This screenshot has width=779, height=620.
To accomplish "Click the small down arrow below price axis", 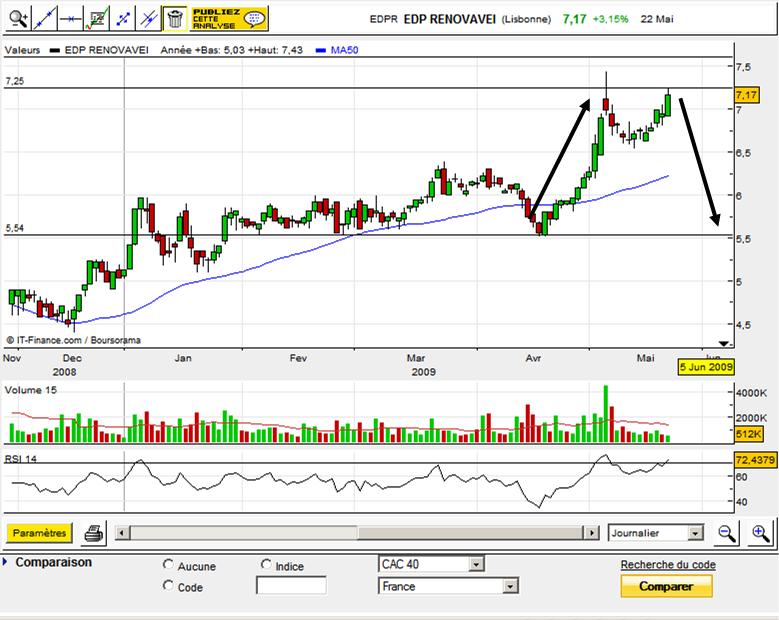I will (x=723, y=344).
